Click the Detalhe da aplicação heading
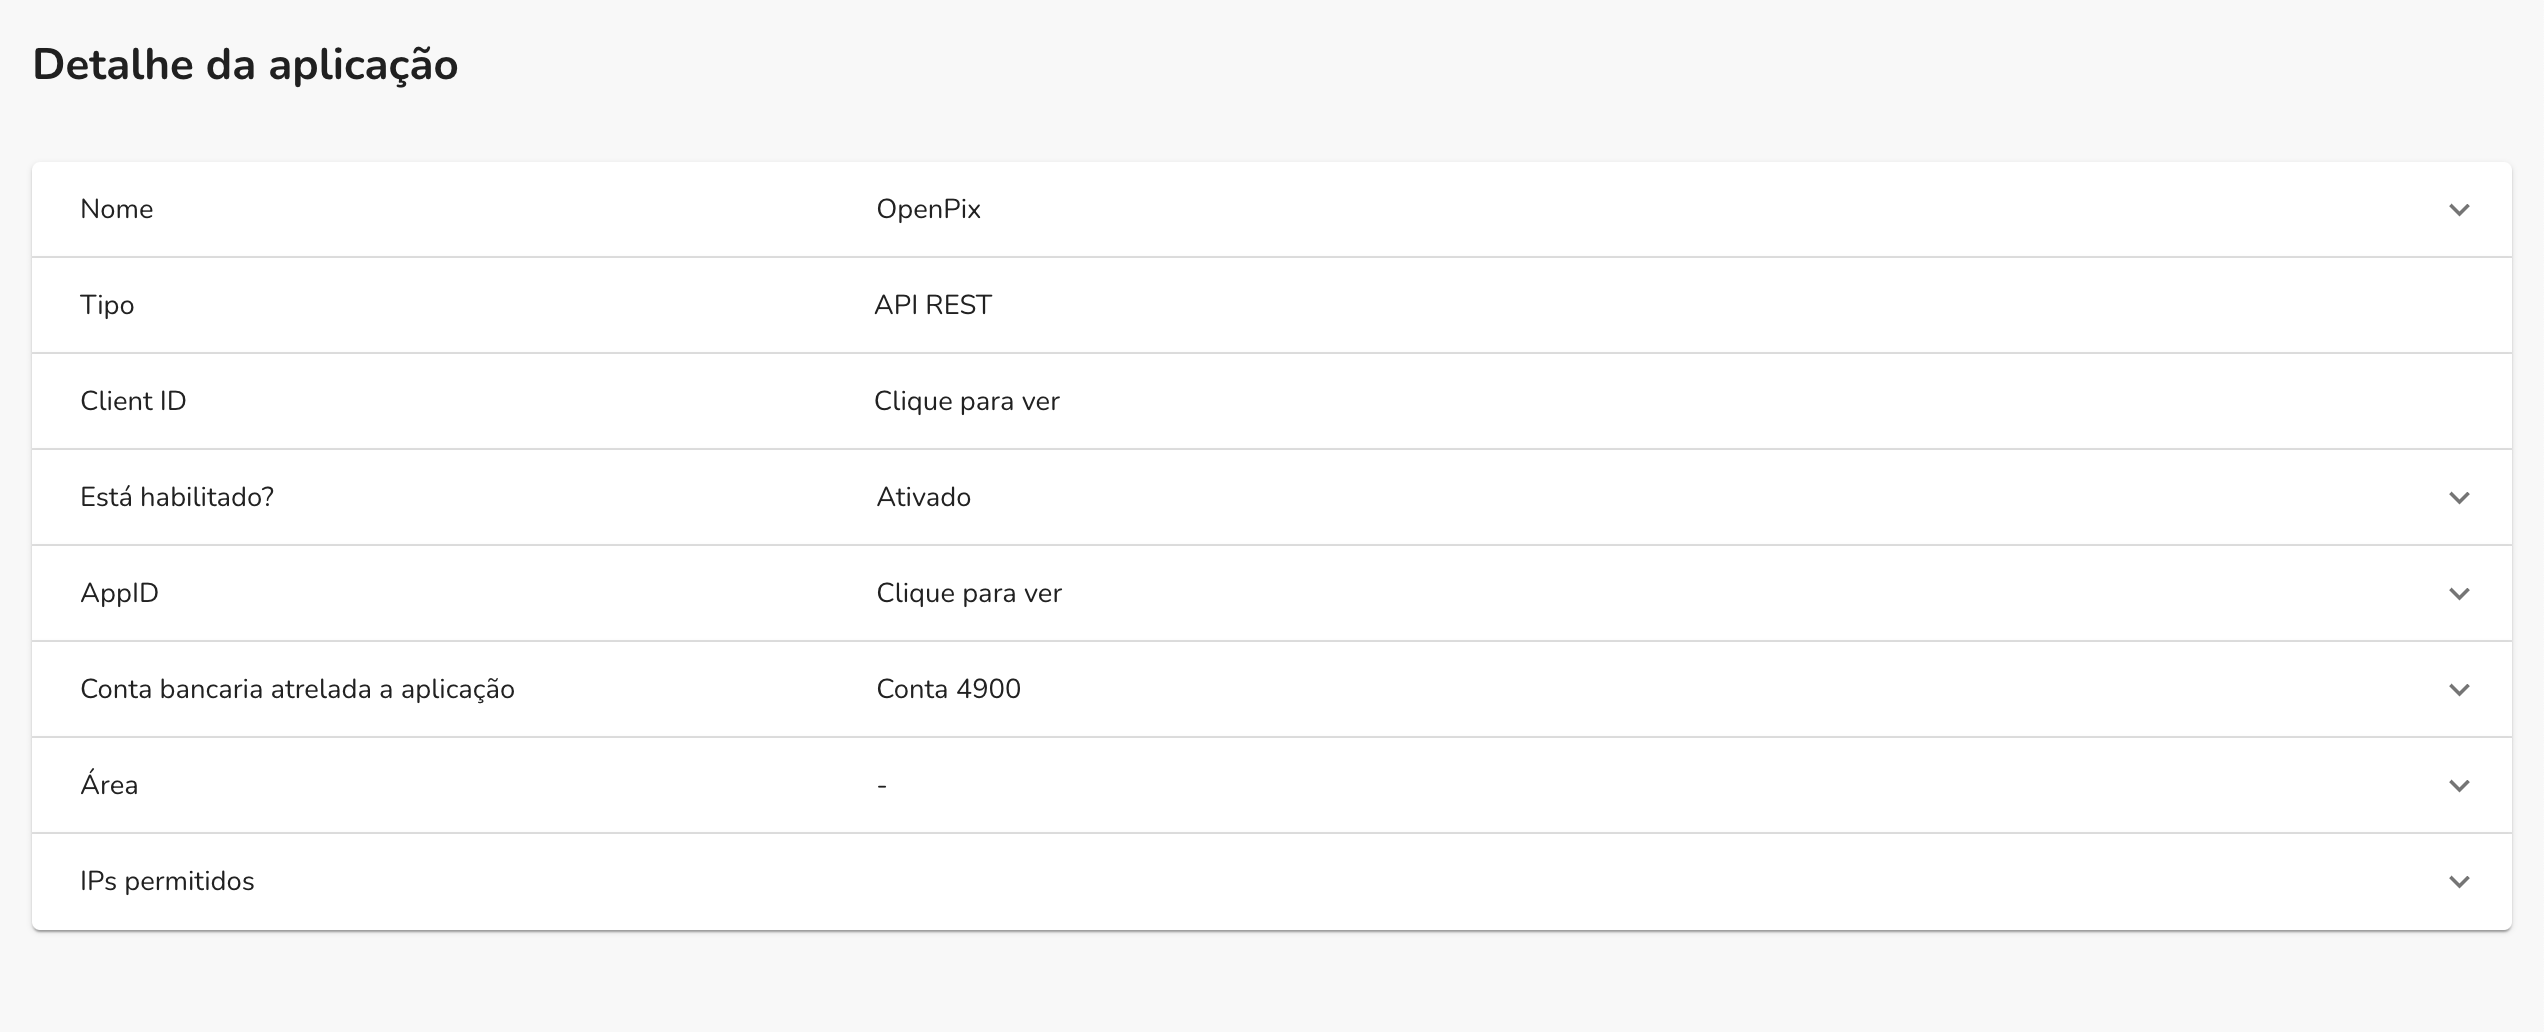This screenshot has width=2544, height=1032. 247,64
